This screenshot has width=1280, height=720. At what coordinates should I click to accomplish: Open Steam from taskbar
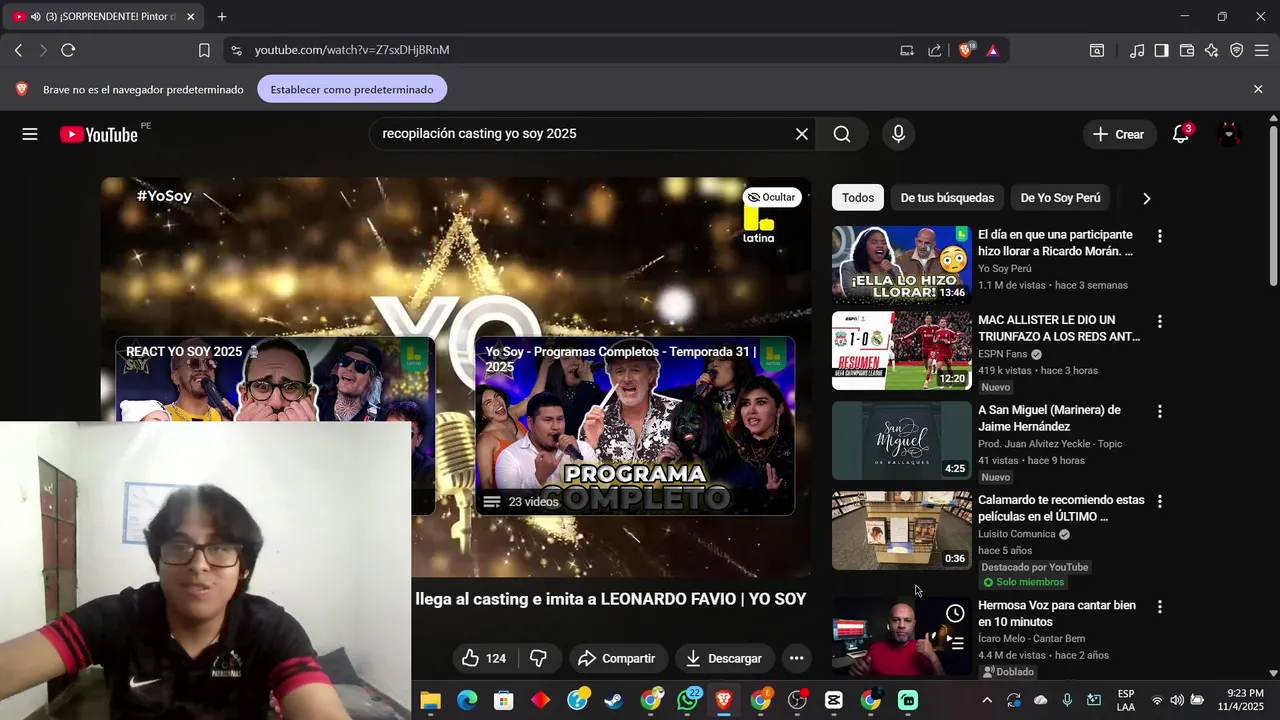[614, 700]
